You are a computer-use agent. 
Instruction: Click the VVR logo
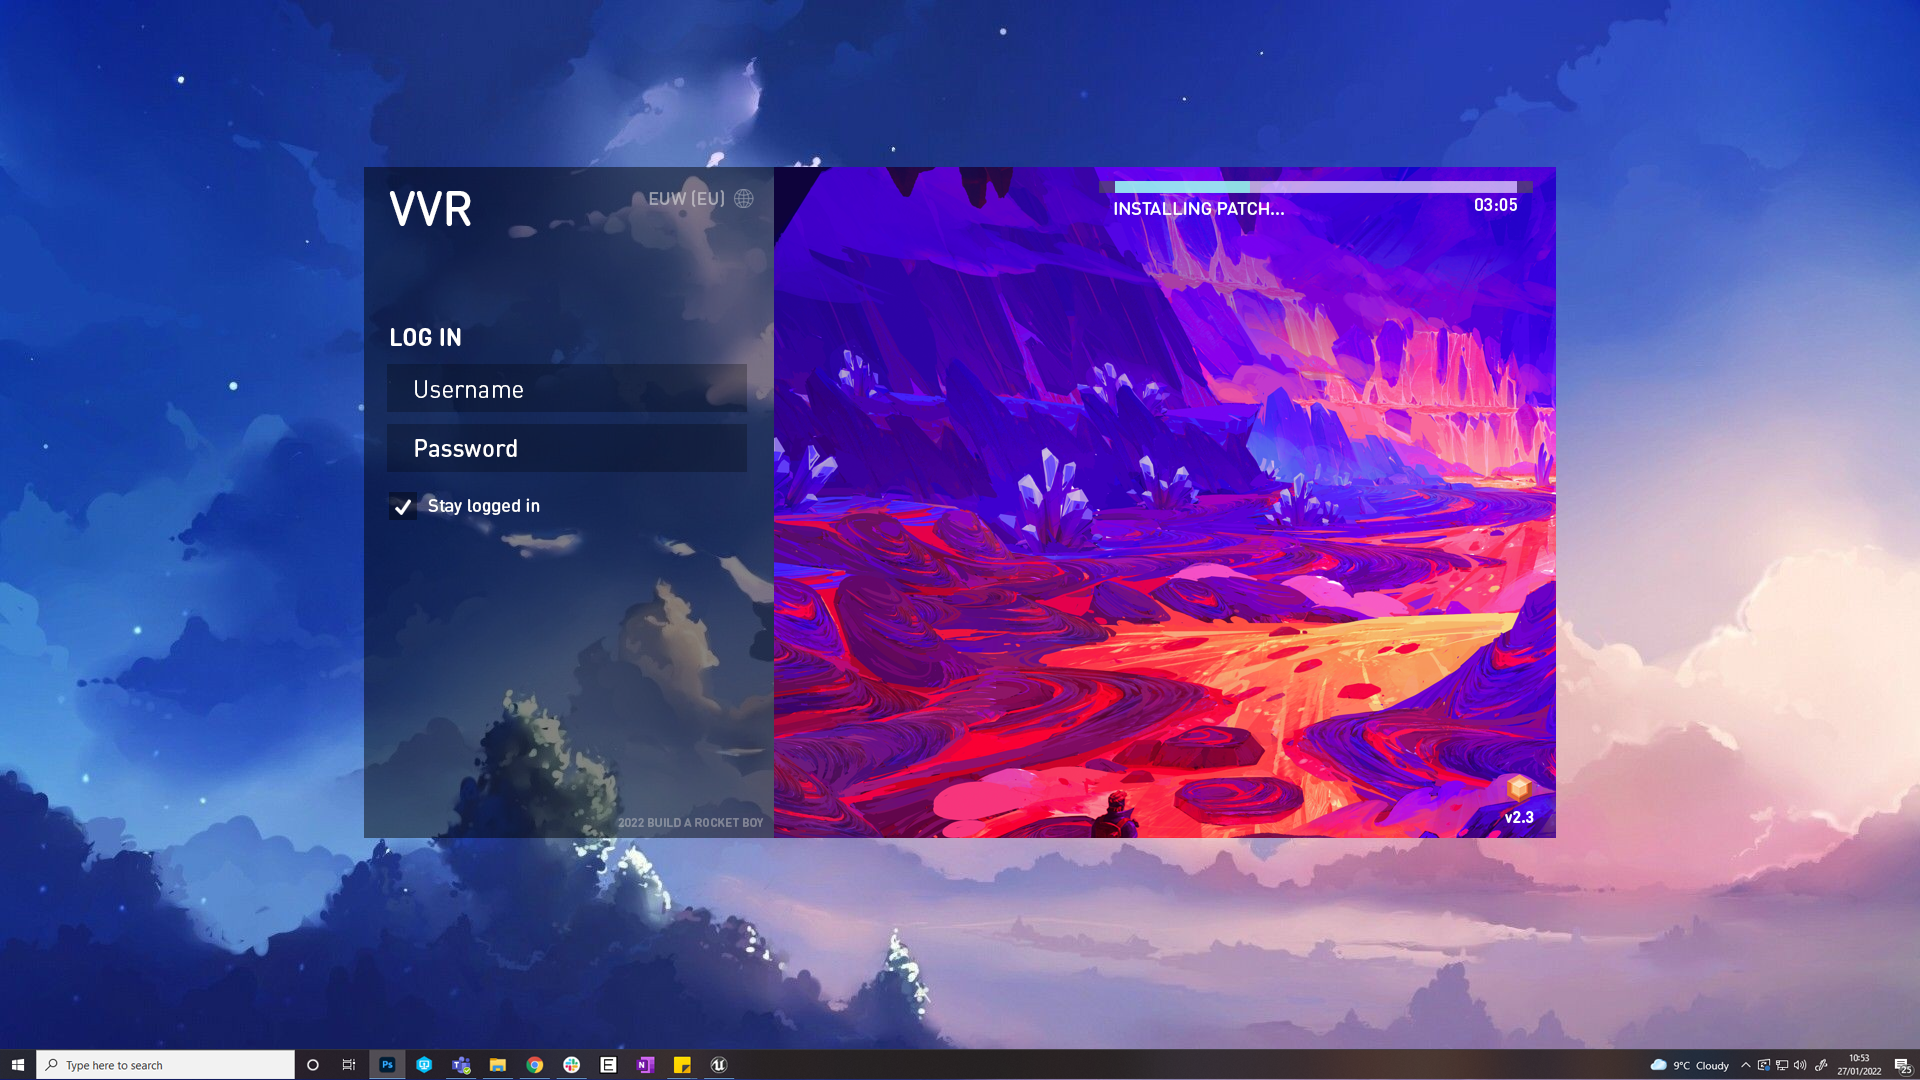(x=430, y=209)
